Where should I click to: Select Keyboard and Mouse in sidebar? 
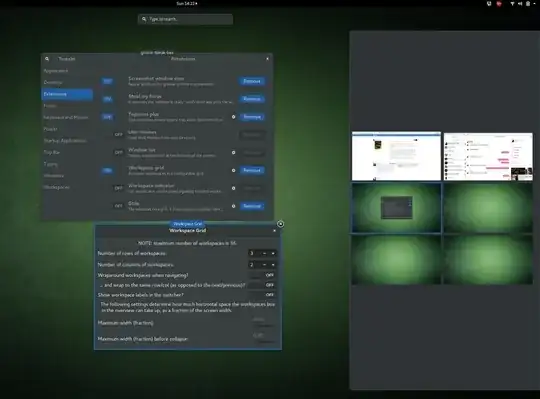67,117
